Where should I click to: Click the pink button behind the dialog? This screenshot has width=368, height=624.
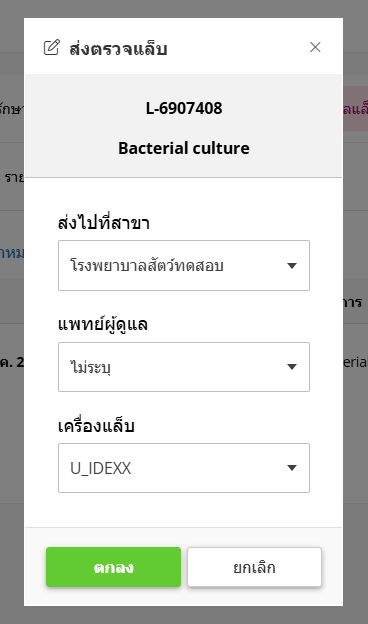[x=355, y=109]
